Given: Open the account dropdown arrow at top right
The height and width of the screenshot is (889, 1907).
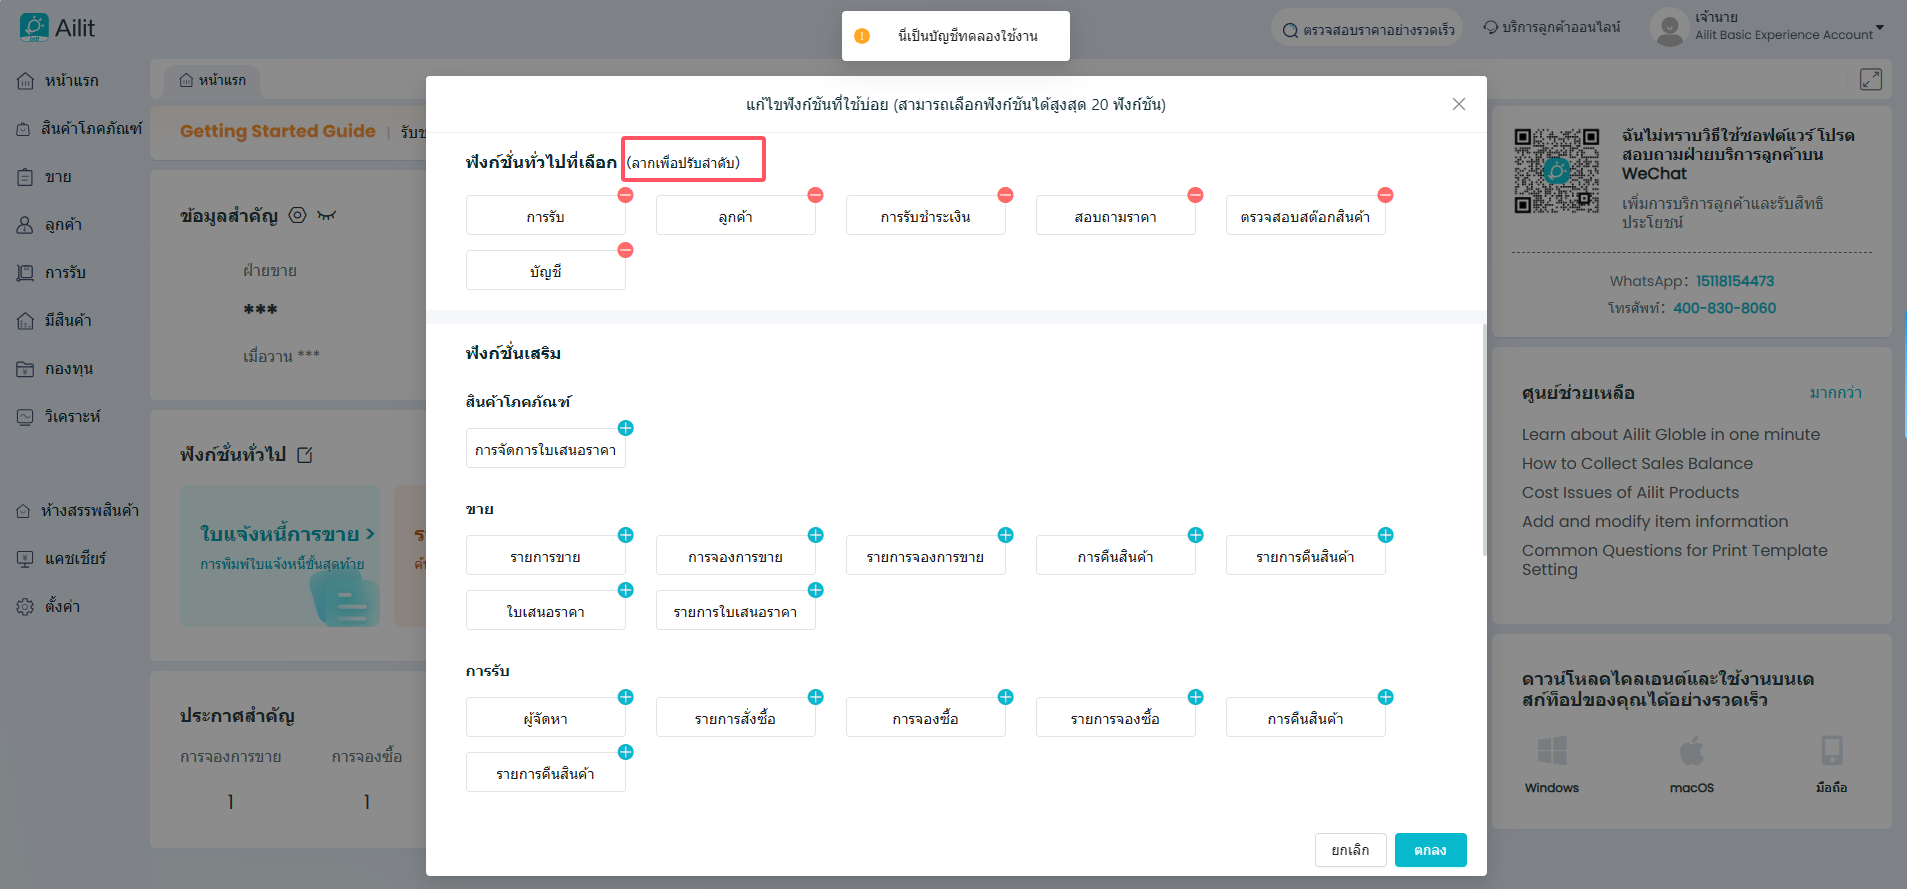Looking at the screenshot, I should pyautogui.click(x=1879, y=28).
